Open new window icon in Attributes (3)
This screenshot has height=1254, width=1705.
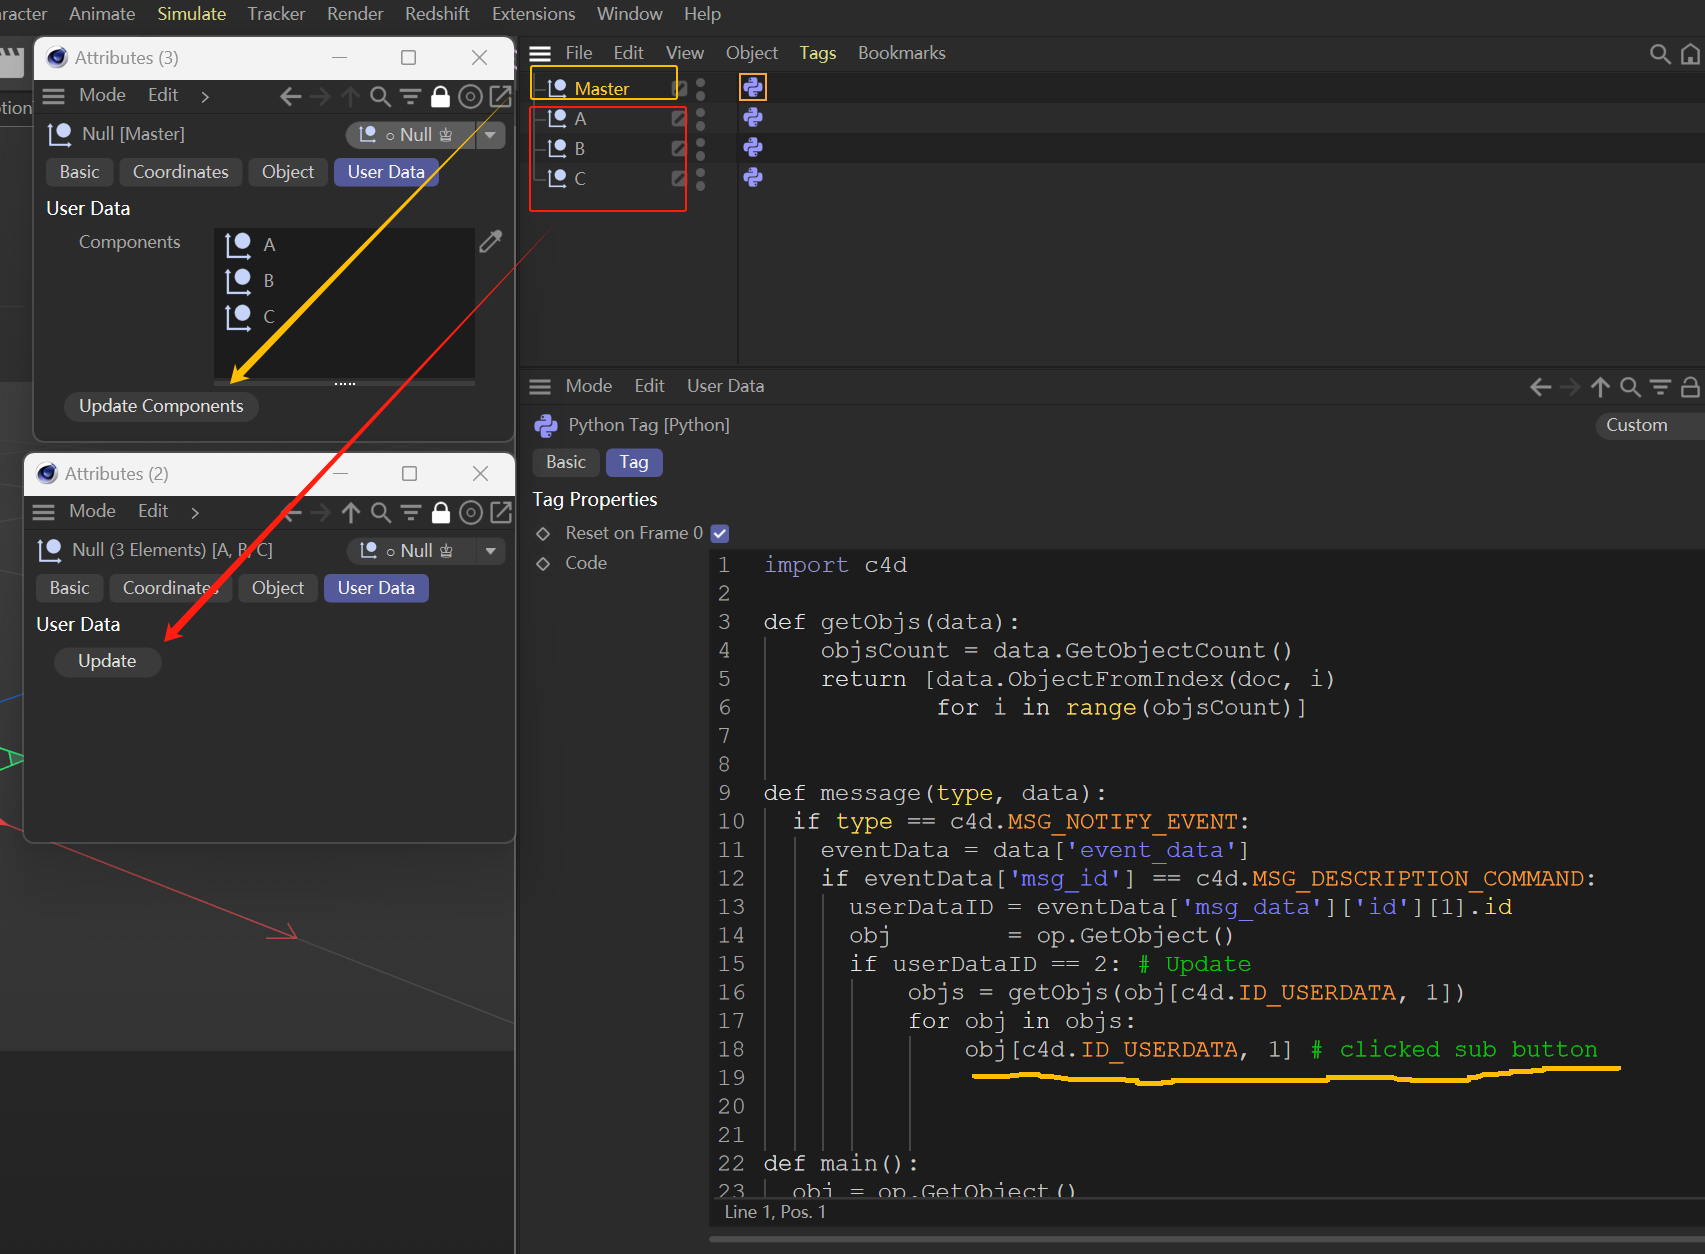(x=501, y=97)
